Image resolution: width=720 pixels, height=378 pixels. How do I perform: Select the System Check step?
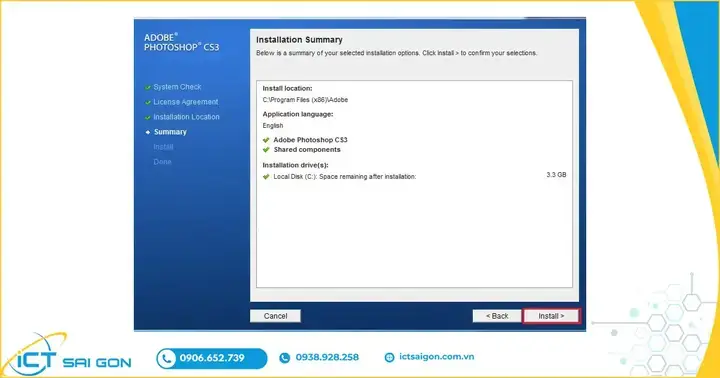coord(177,87)
